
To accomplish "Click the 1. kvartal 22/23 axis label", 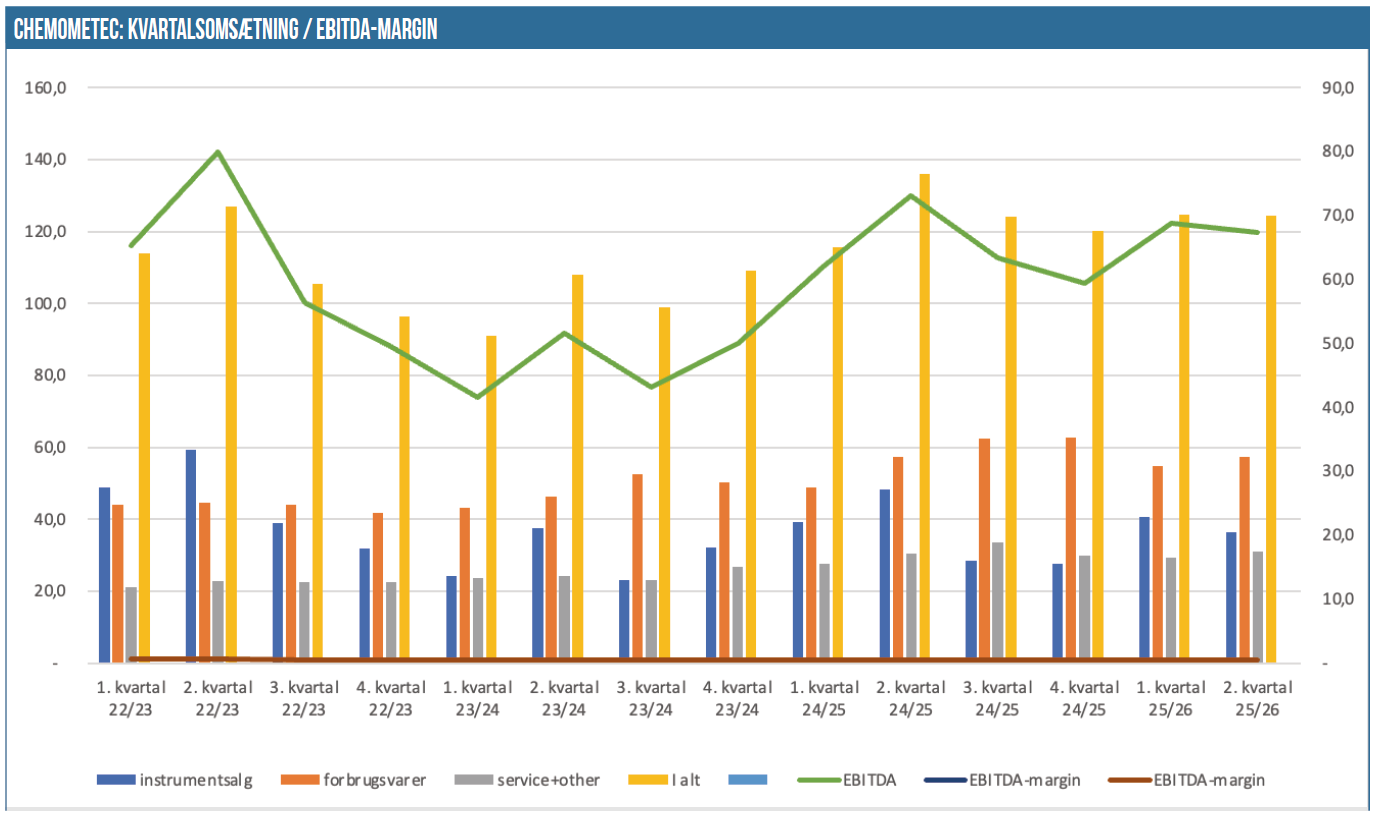I will pos(130,698).
